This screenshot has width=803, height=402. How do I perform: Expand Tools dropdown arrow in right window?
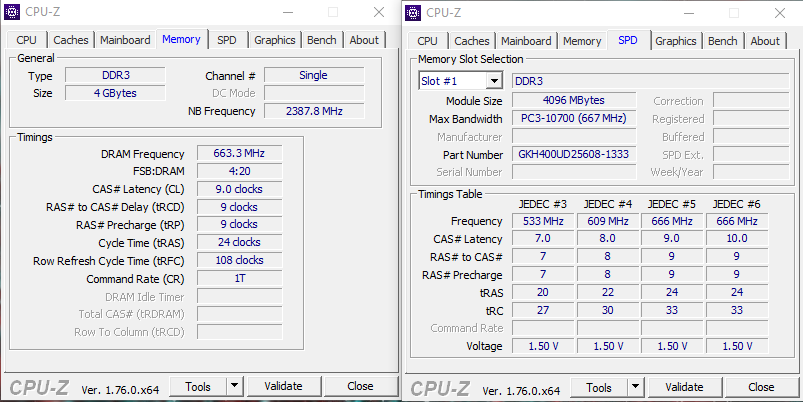tap(635, 386)
